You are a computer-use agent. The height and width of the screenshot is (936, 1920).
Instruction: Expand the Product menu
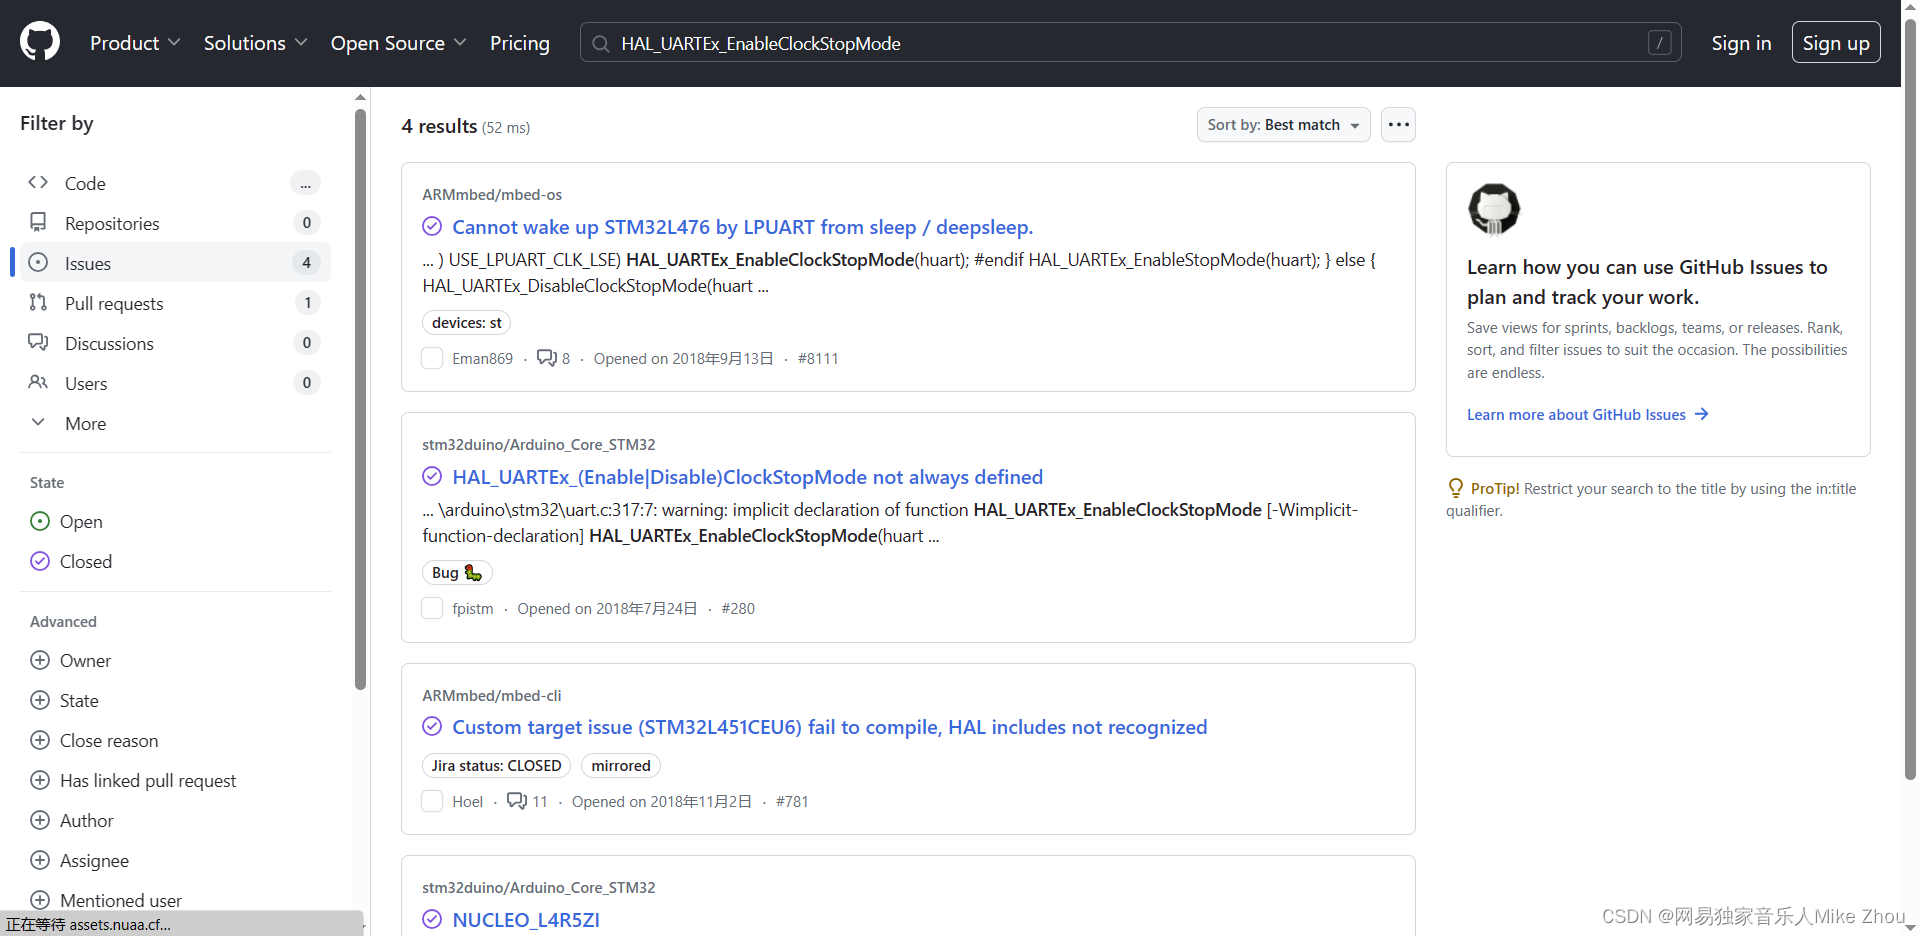[x=135, y=43]
